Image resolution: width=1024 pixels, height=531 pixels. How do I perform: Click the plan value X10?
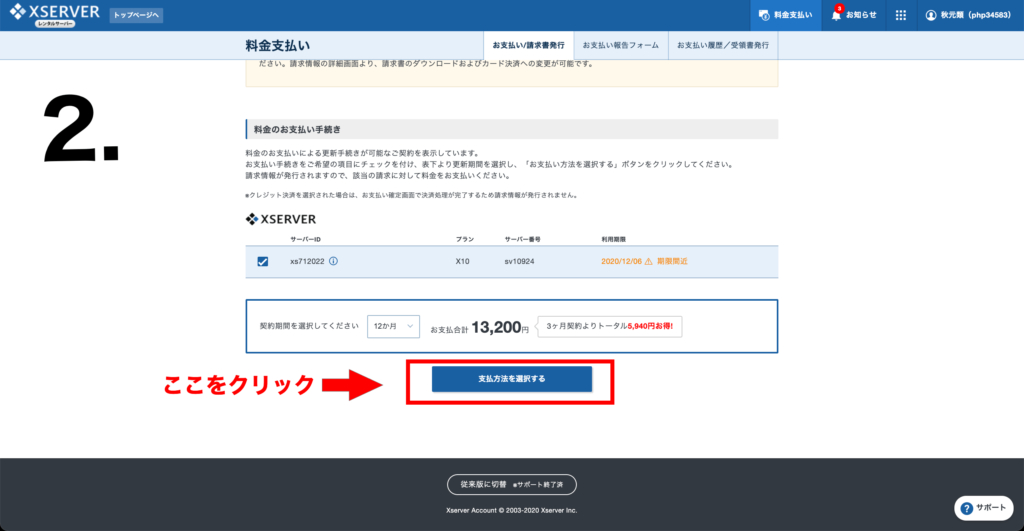pos(462,261)
